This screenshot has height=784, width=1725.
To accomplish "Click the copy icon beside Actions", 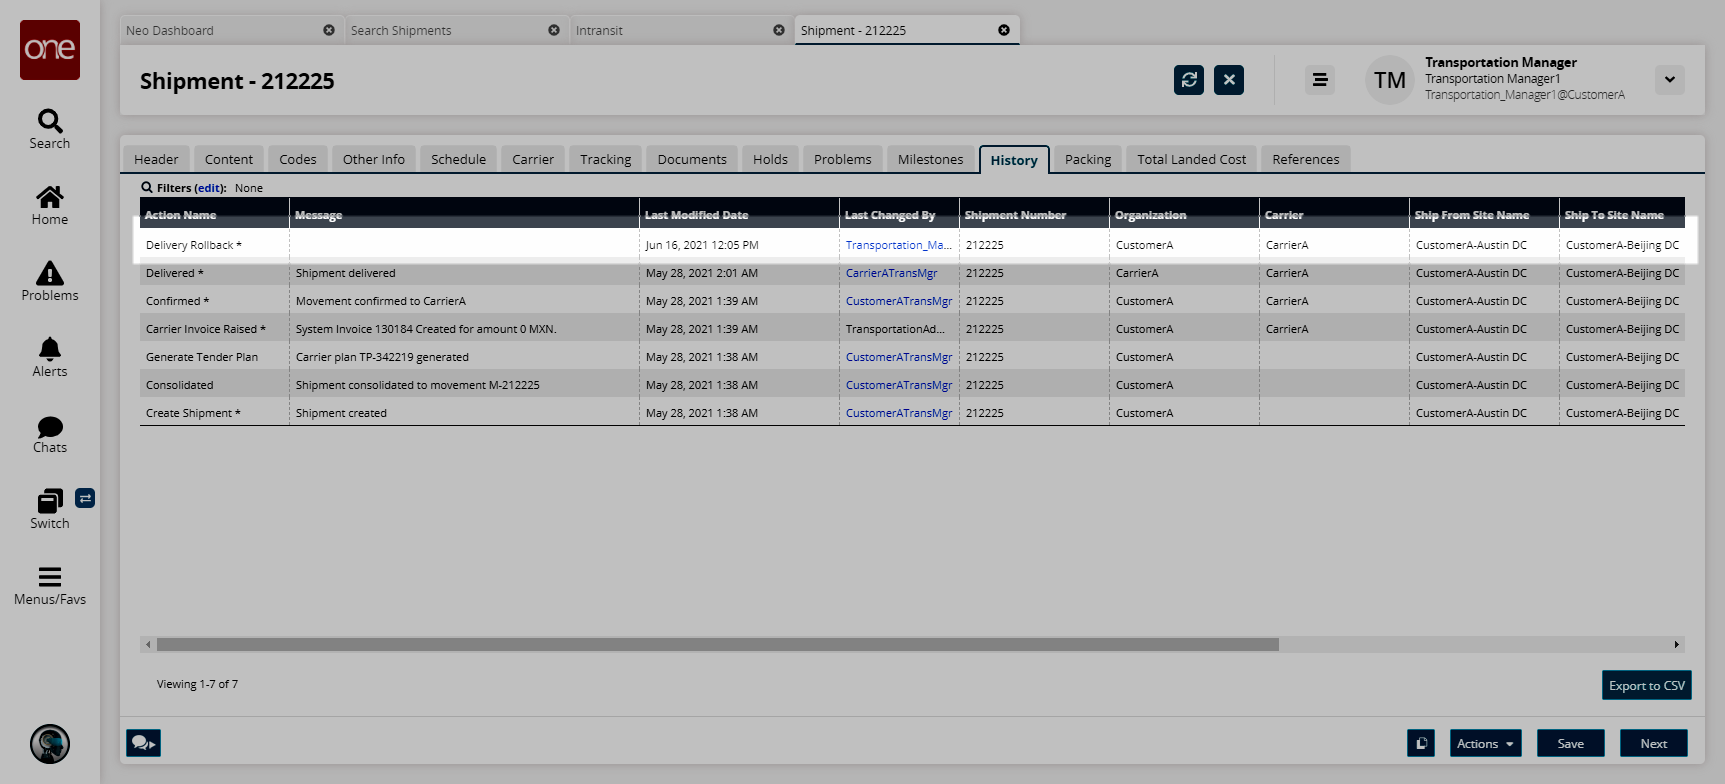I will point(1421,743).
